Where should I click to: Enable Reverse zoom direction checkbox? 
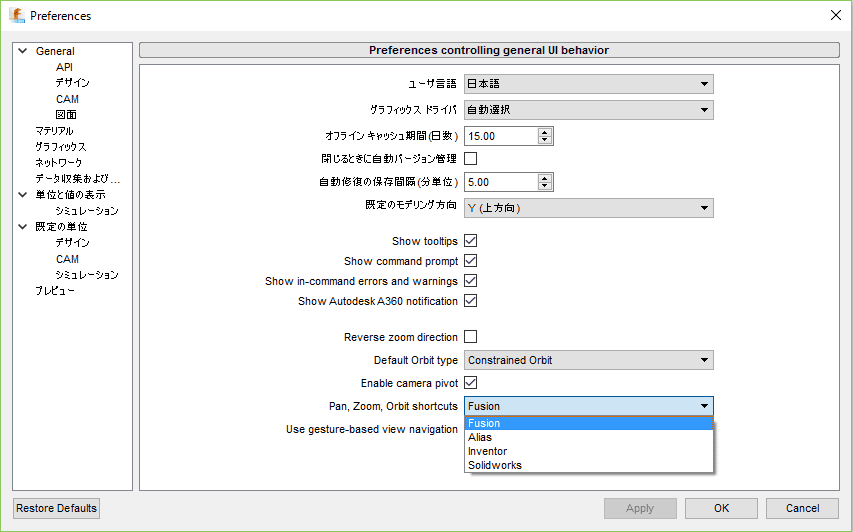click(471, 337)
